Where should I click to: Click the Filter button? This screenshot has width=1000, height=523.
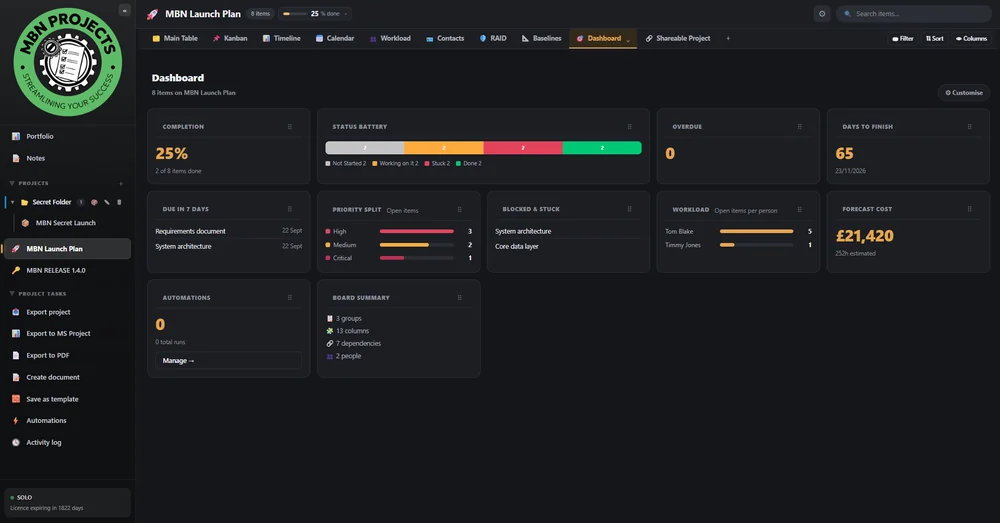click(x=902, y=38)
